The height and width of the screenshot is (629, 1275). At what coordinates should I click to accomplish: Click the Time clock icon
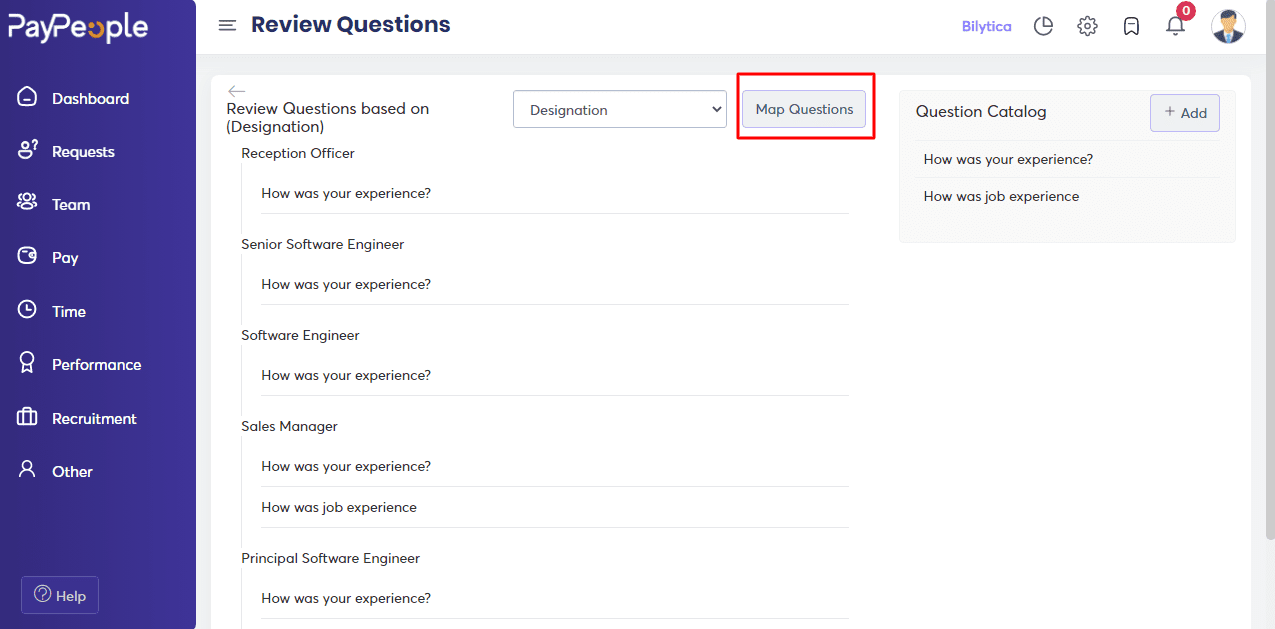(27, 310)
